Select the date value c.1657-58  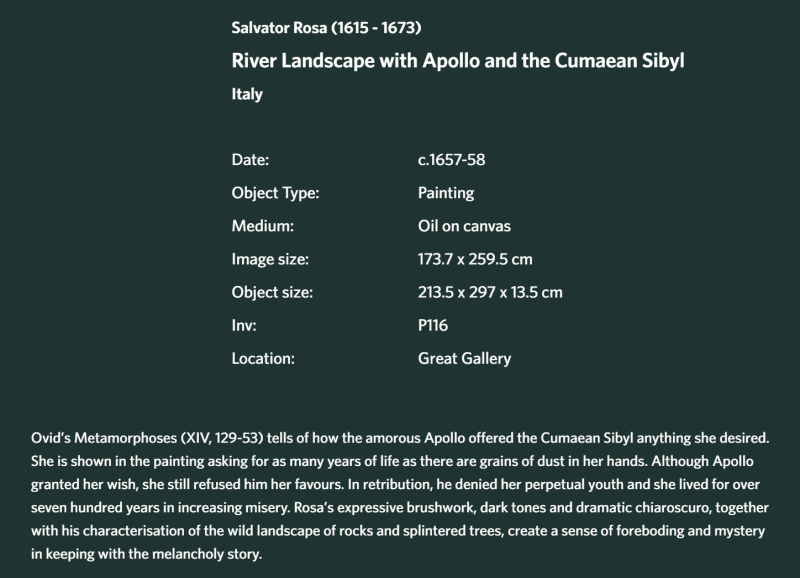tap(452, 160)
